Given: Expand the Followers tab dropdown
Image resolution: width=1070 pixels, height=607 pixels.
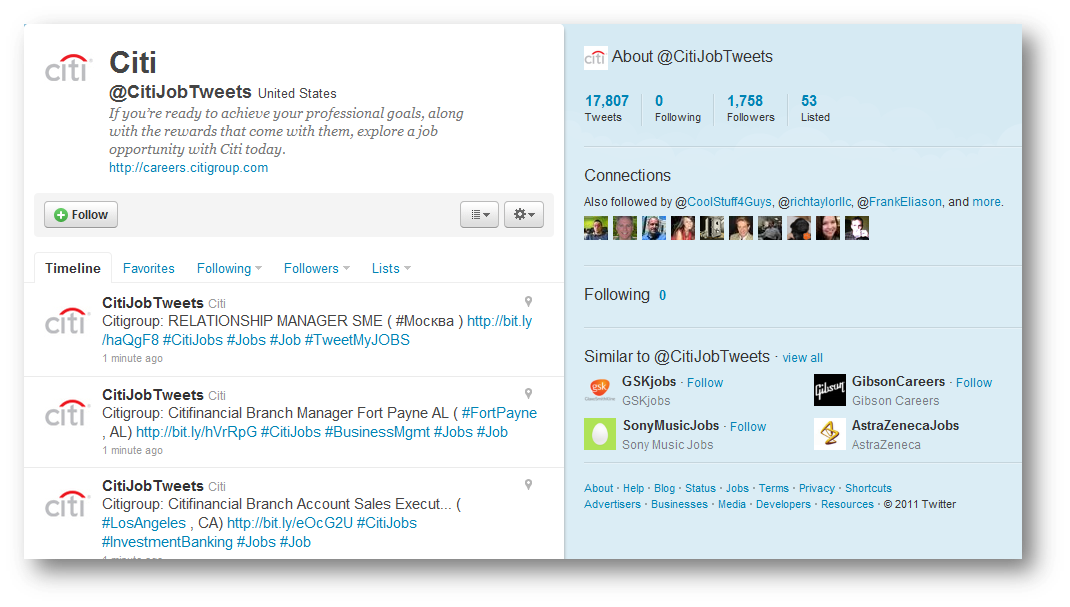Looking at the screenshot, I should 316,268.
